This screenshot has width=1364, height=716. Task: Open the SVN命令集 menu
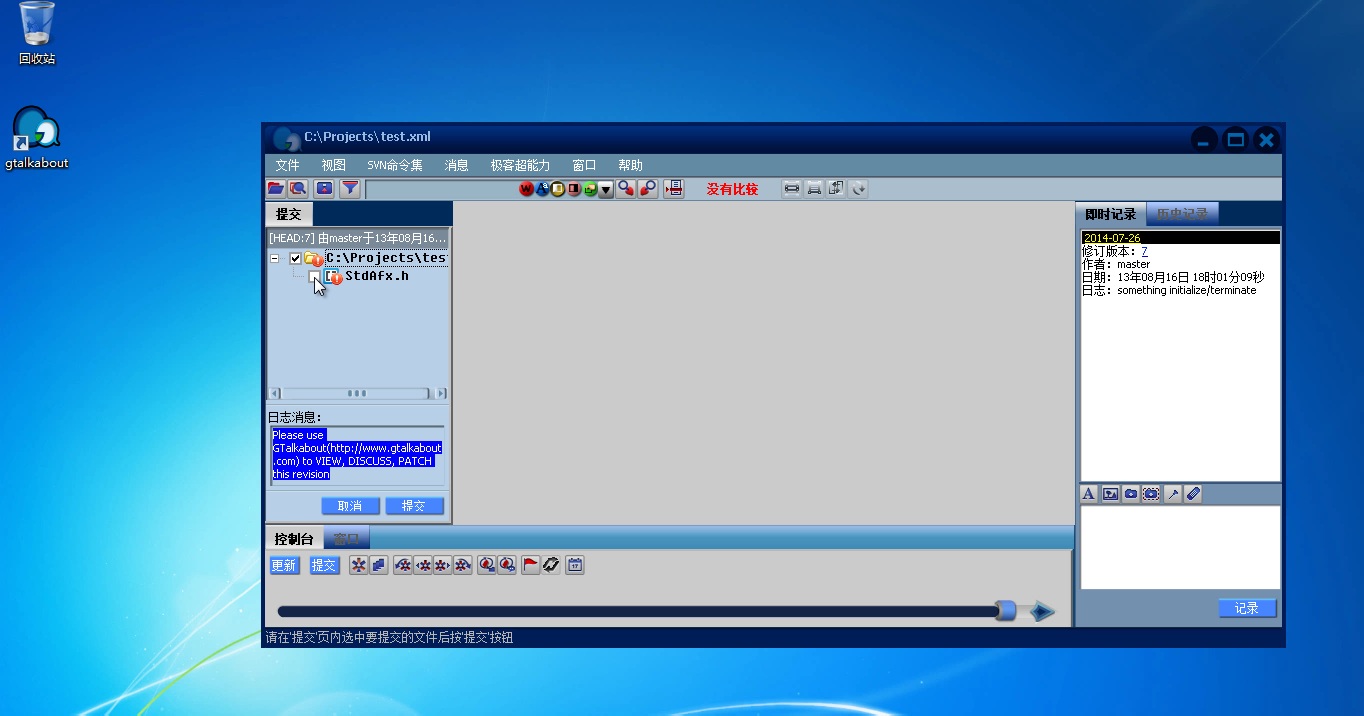click(x=395, y=166)
